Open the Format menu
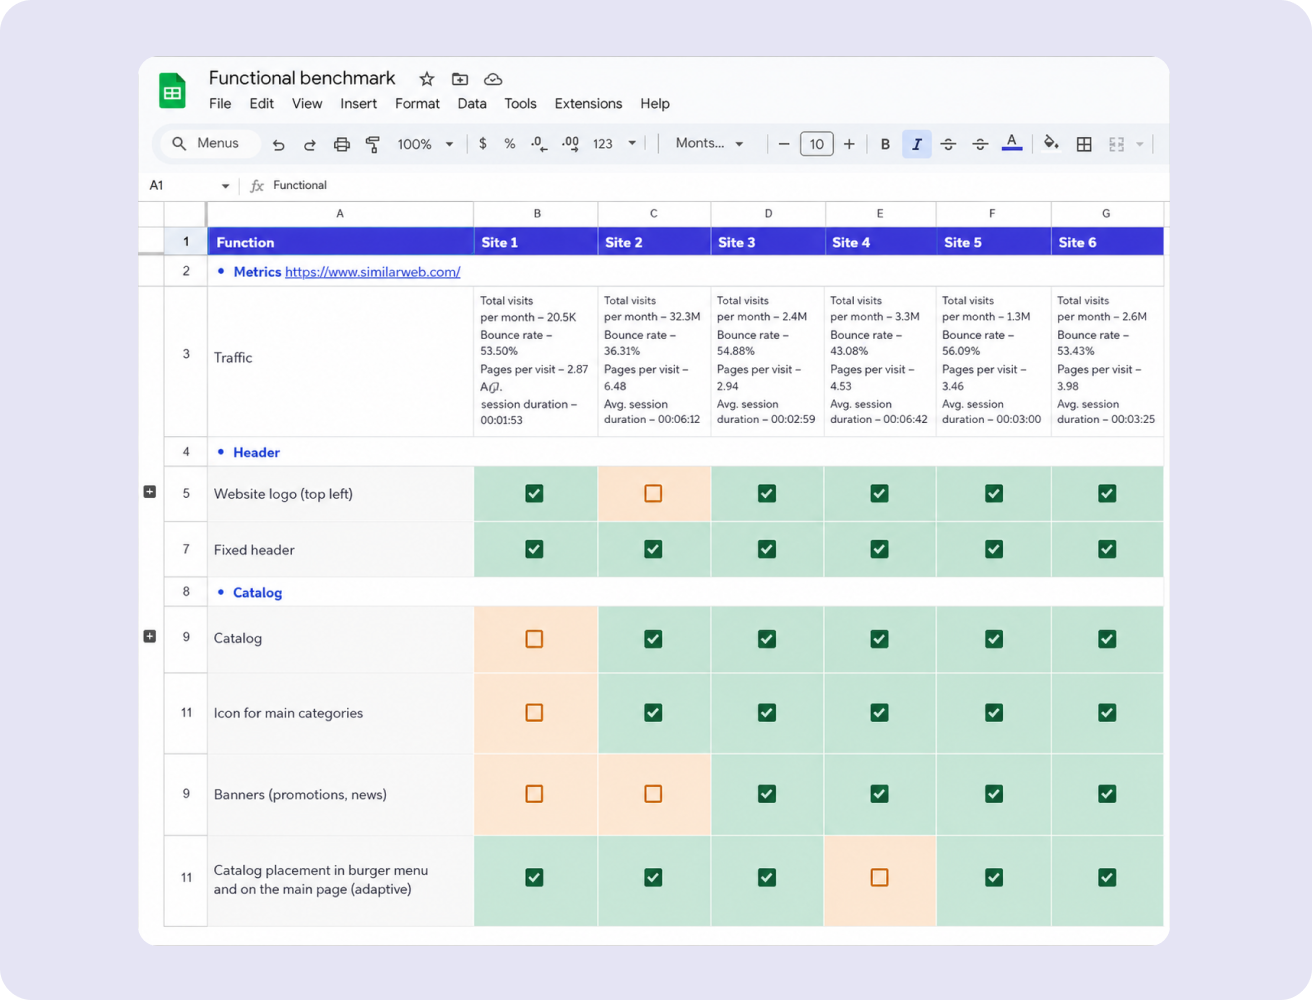Viewport: 1312px width, 1000px height. (x=417, y=104)
